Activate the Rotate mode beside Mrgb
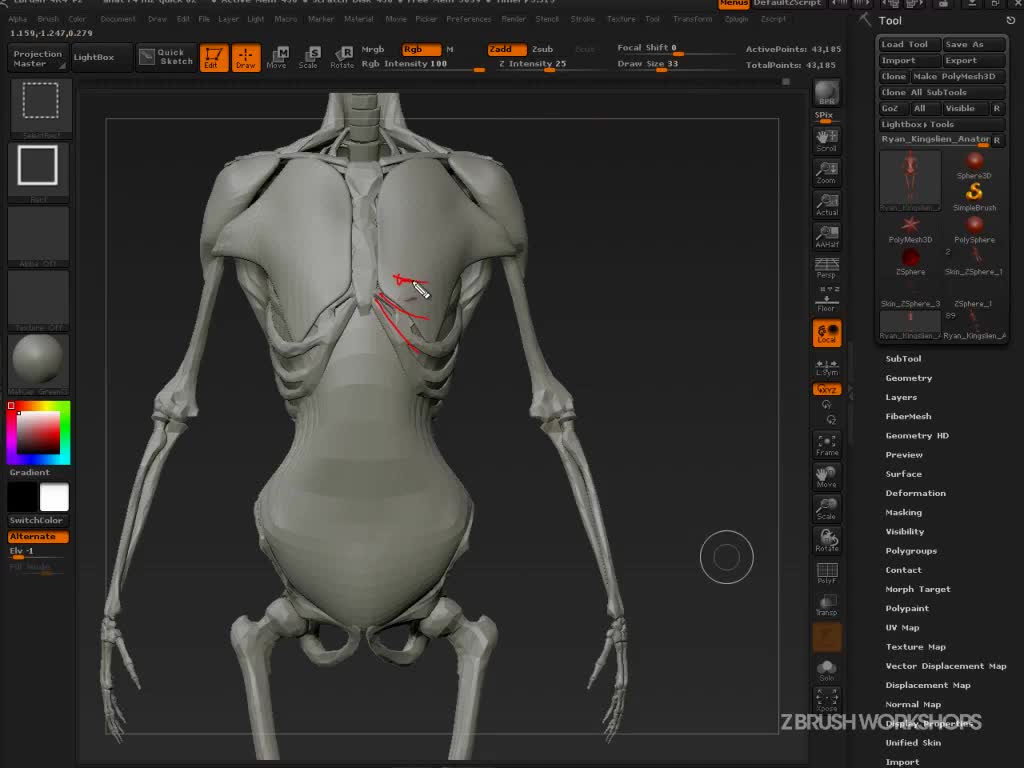1024x768 pixels. tap(342, 57)
